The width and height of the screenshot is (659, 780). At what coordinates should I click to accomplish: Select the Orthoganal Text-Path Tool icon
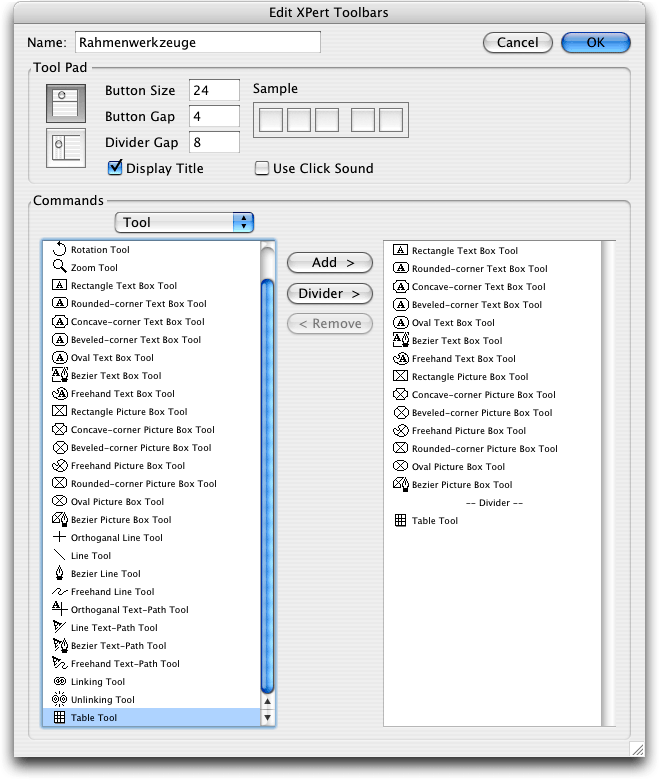click(59, 608)
